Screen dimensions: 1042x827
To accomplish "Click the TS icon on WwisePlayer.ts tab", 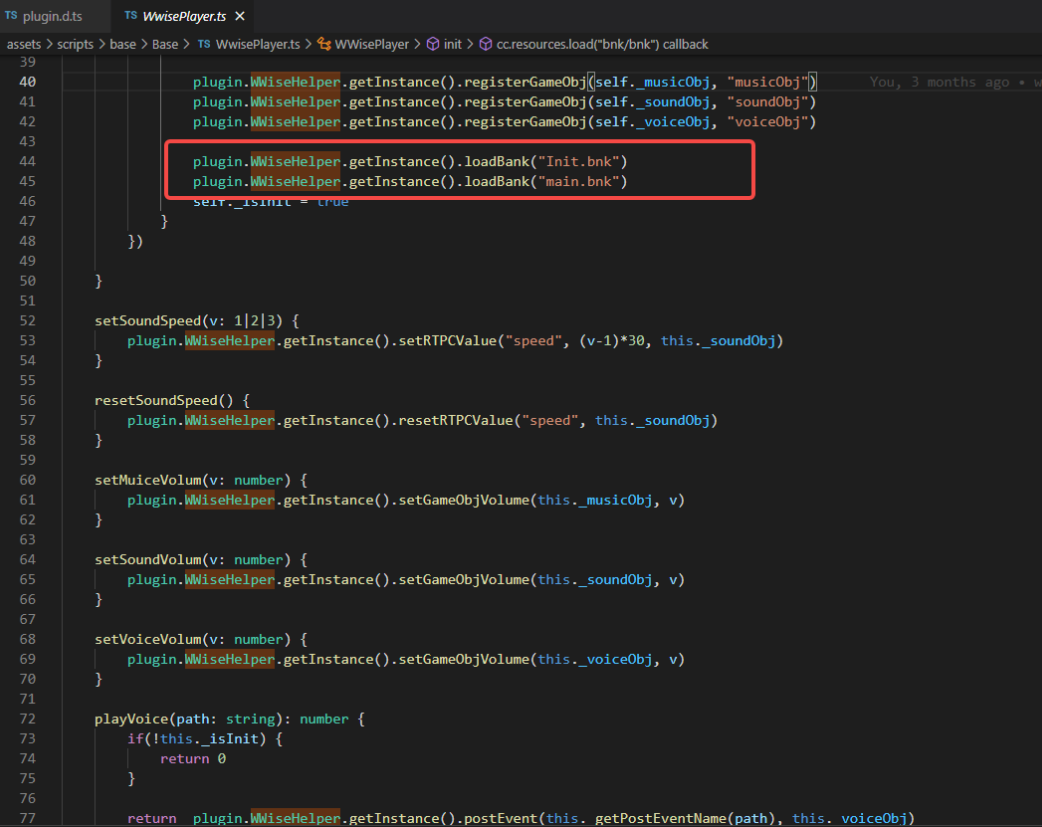I will pyautogui.click(x=131, y=17).
